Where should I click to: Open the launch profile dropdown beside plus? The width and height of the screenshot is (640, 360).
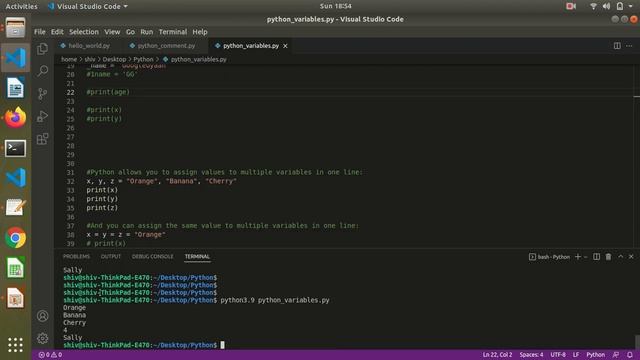(585, 257)
